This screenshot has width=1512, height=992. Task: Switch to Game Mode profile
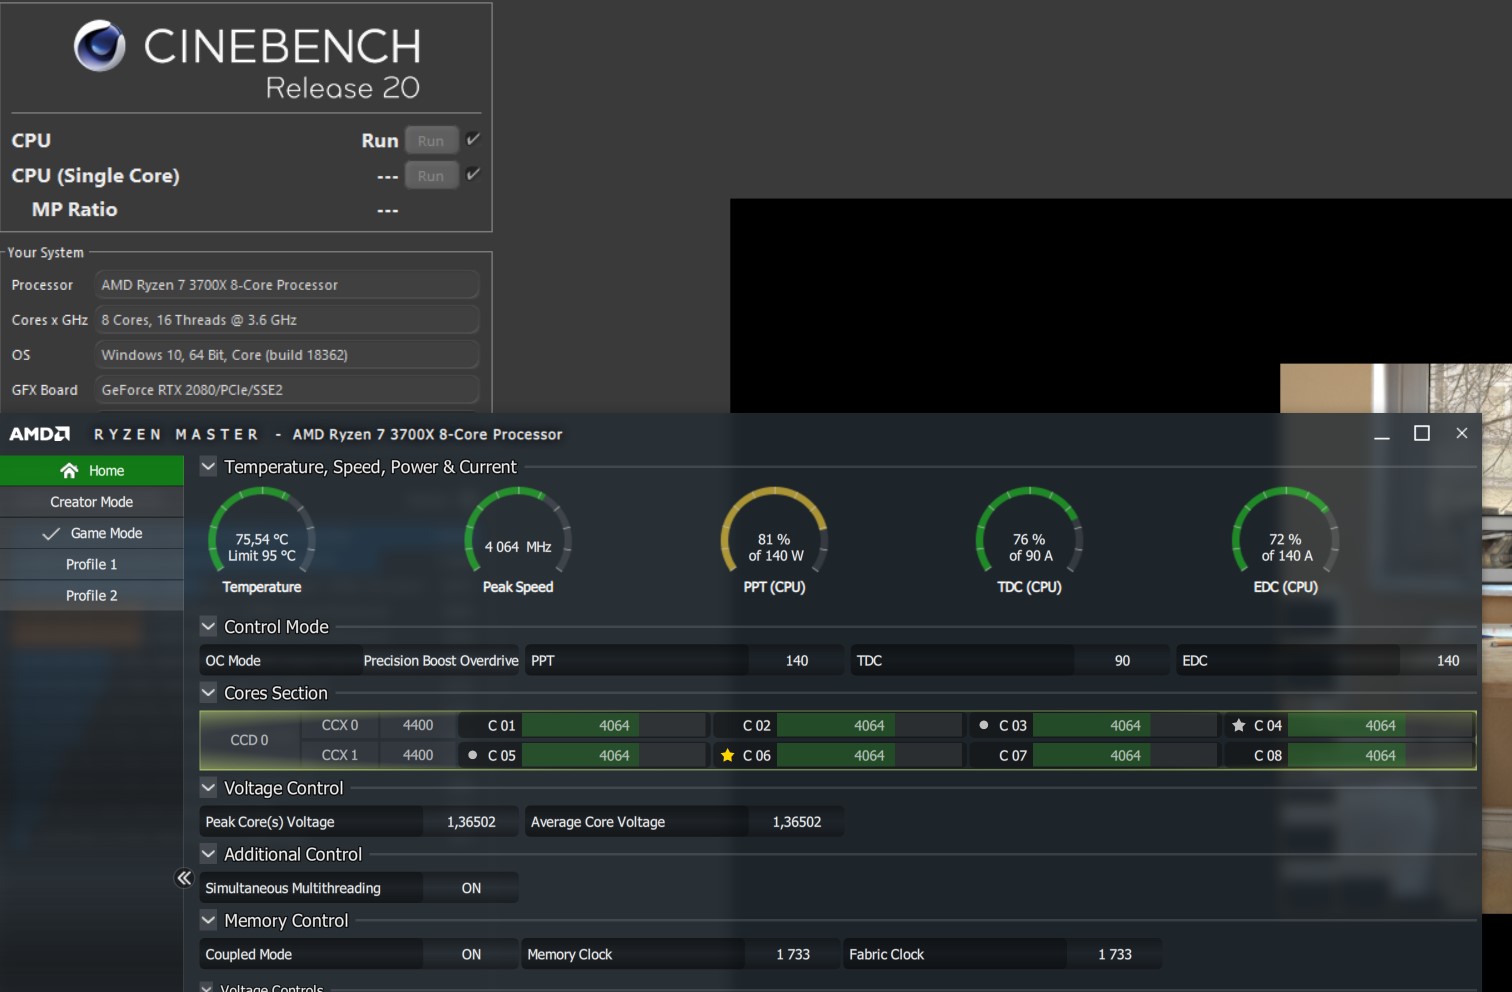tap(92, 533)
